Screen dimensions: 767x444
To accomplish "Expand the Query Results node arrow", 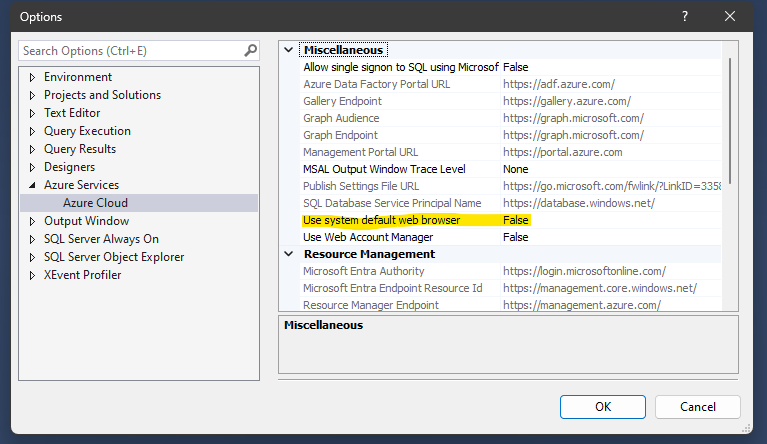I will pos(32,149).
